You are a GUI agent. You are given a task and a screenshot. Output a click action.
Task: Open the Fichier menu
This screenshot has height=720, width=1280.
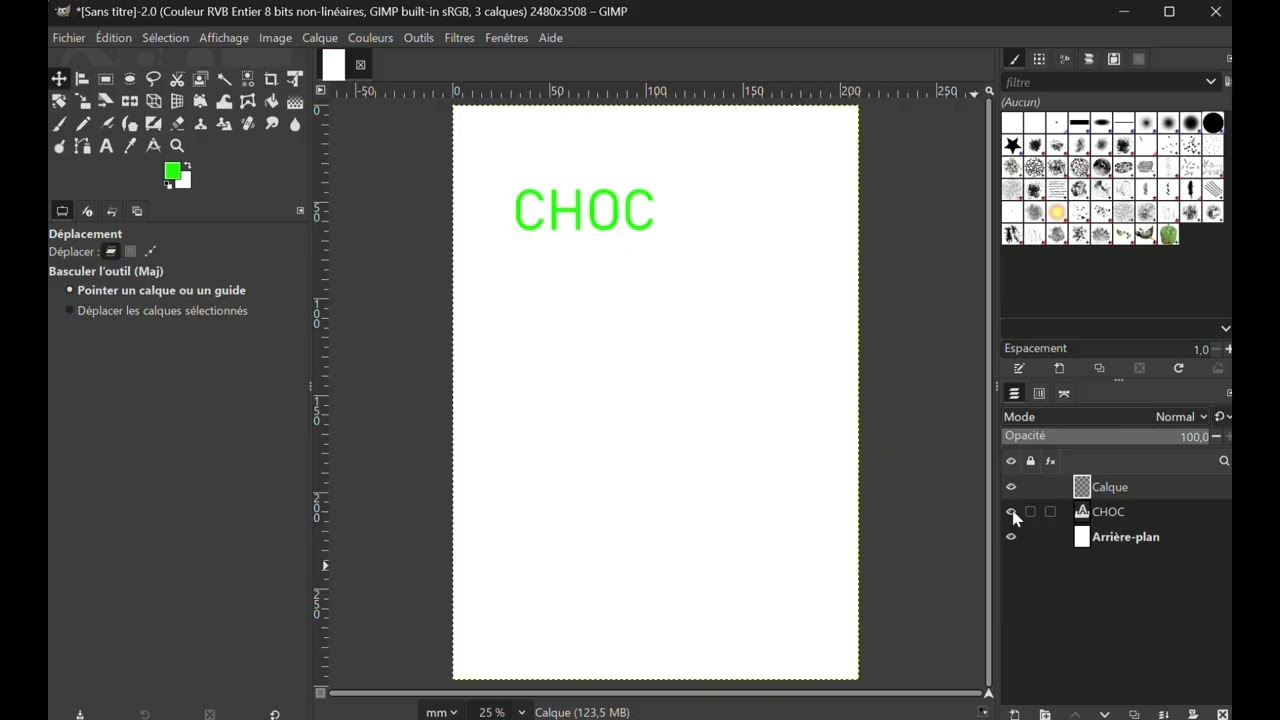[69, 38]
